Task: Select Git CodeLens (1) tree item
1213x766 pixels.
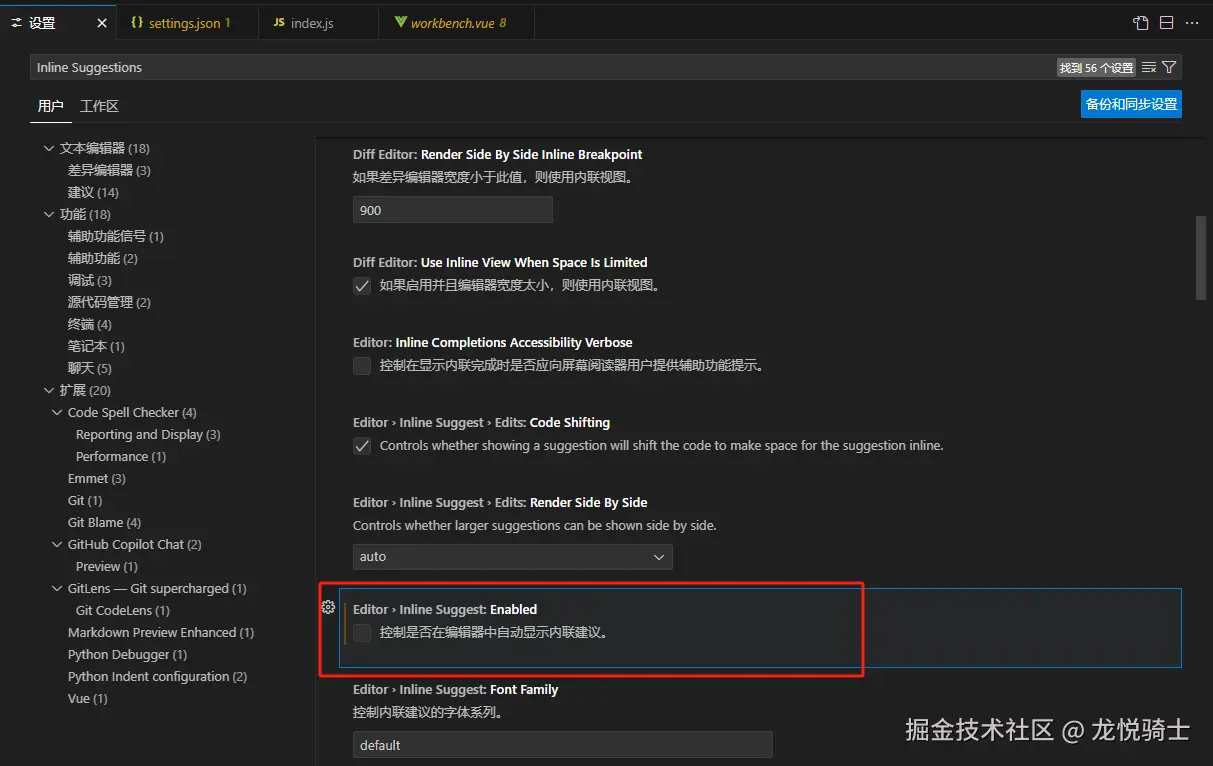Action: click(123, 610)
